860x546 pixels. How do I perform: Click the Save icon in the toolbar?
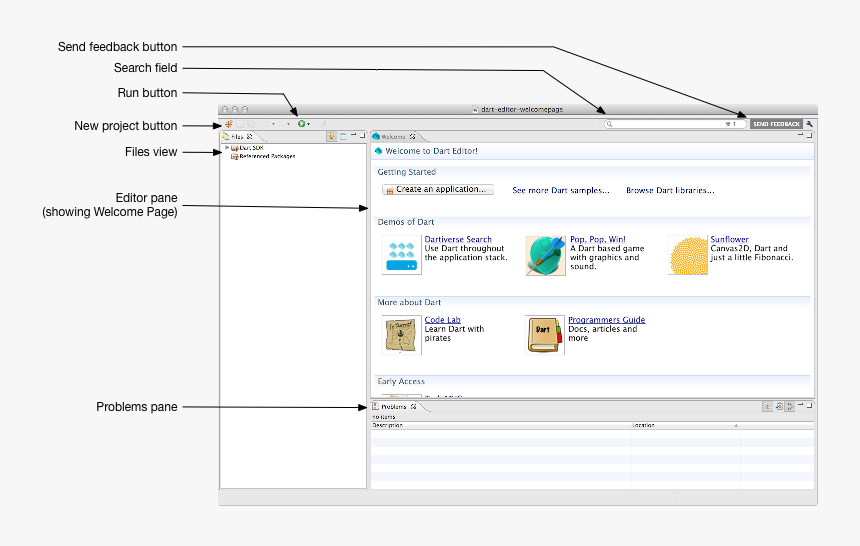point(240,124)
